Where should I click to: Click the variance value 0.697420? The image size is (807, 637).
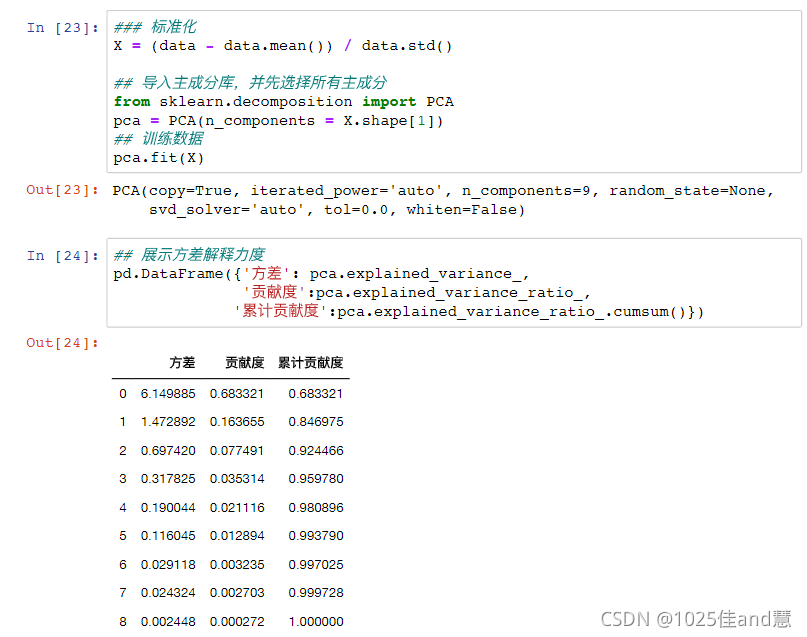(x=168, y=451)
